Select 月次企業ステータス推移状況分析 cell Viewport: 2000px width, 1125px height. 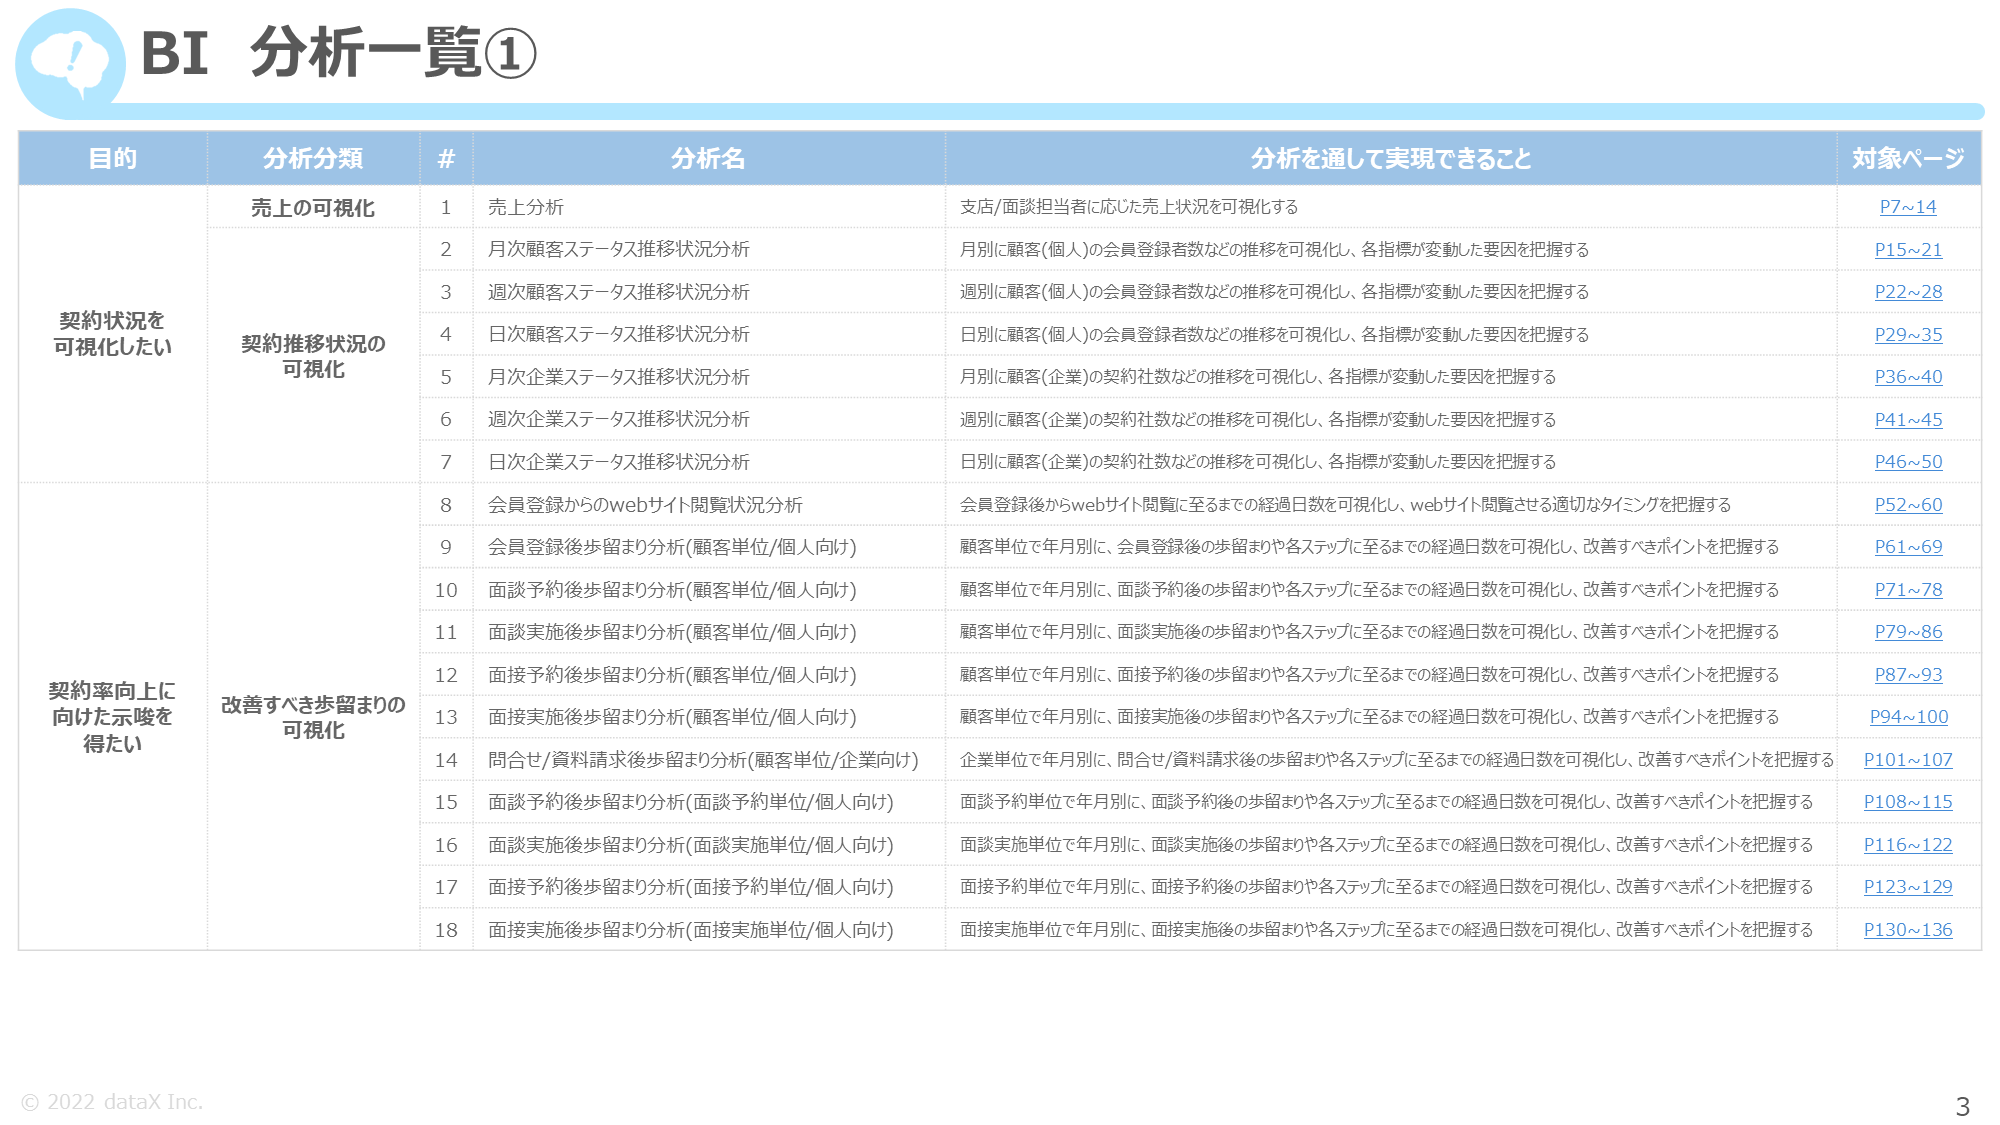point(708,377)
